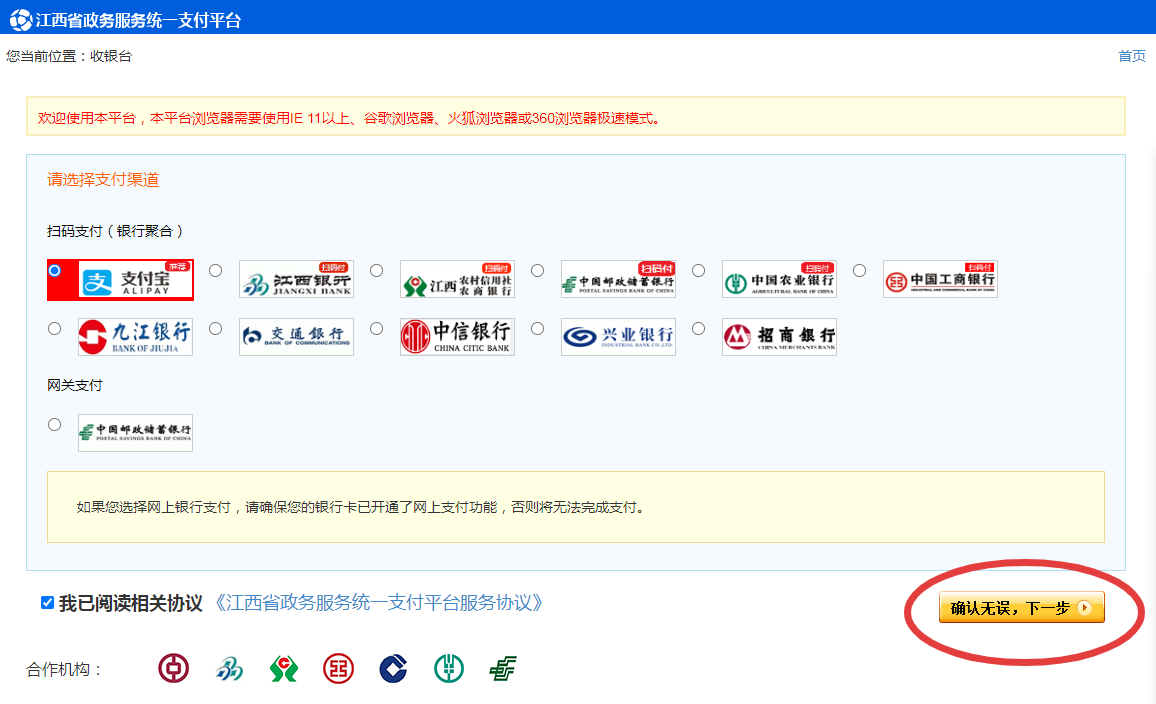Click the platform logo in the header

pos(21,20)
